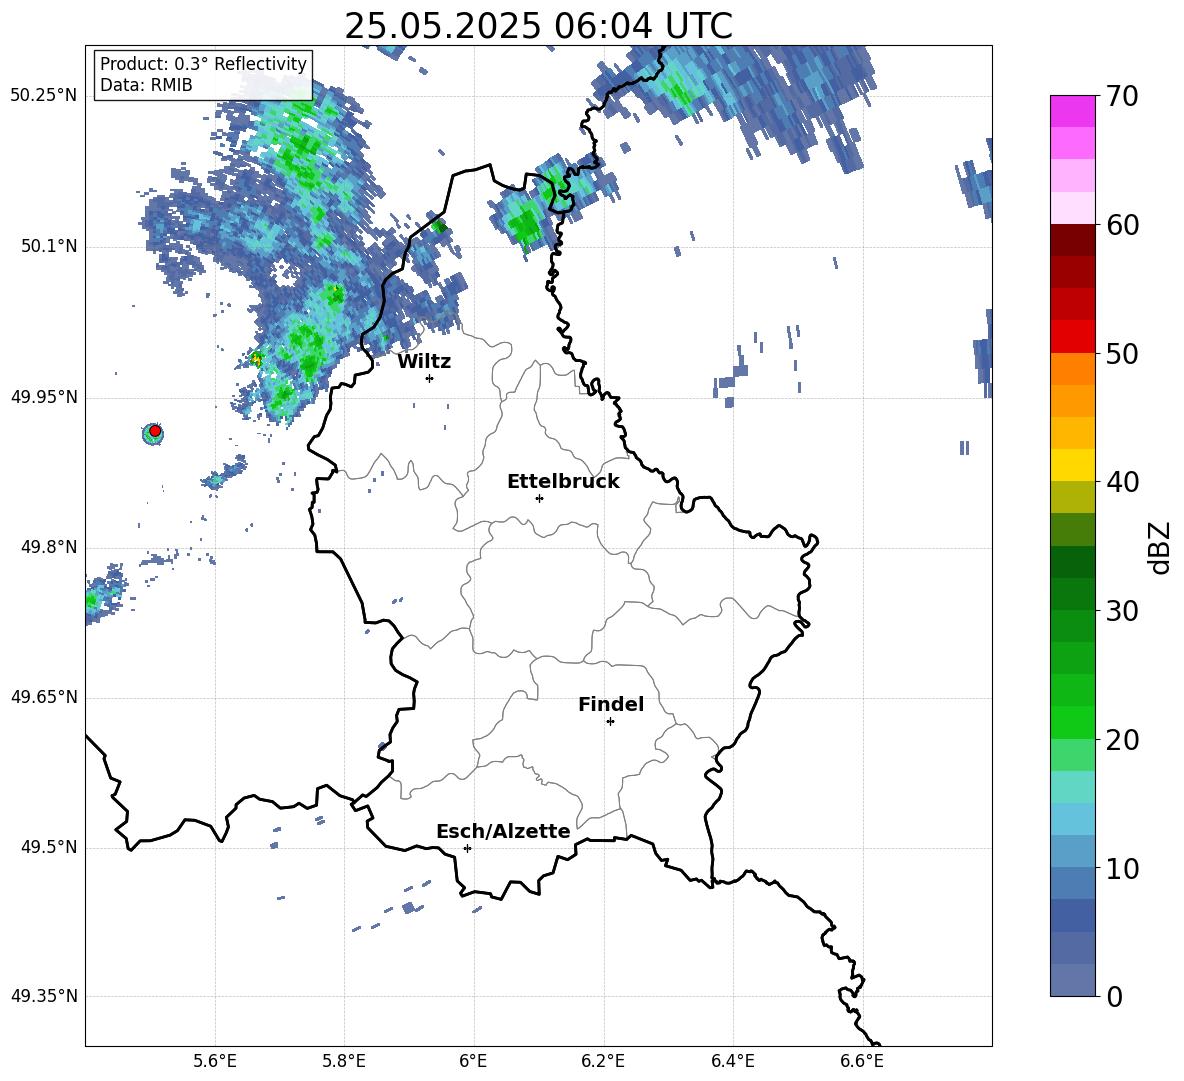
Task: Click the colorbar label "70"
Action: point(1121,97)
